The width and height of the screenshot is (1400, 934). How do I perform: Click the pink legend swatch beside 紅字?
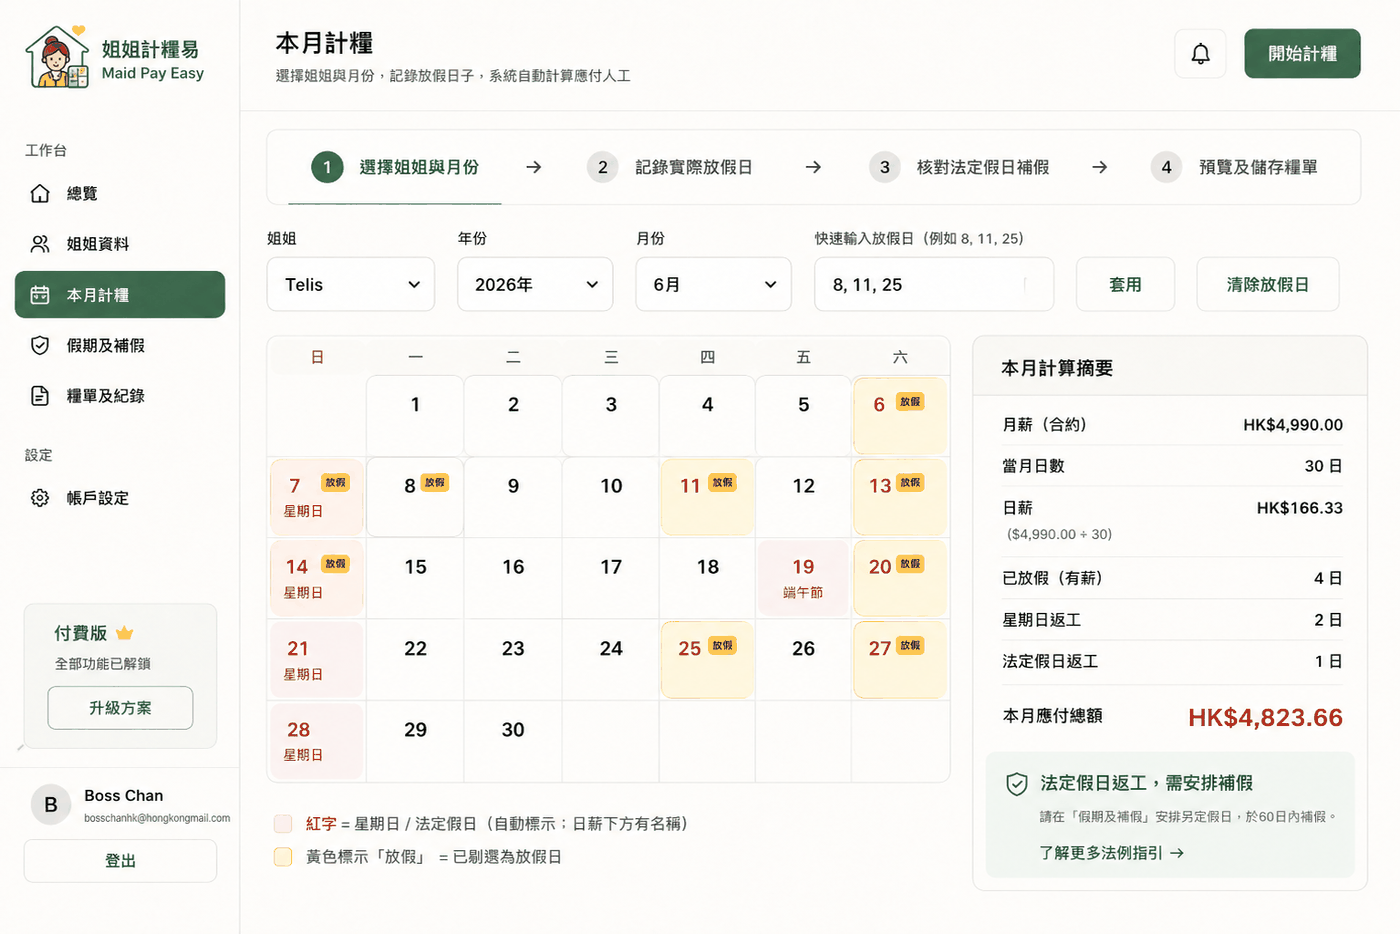click(283, 824)
